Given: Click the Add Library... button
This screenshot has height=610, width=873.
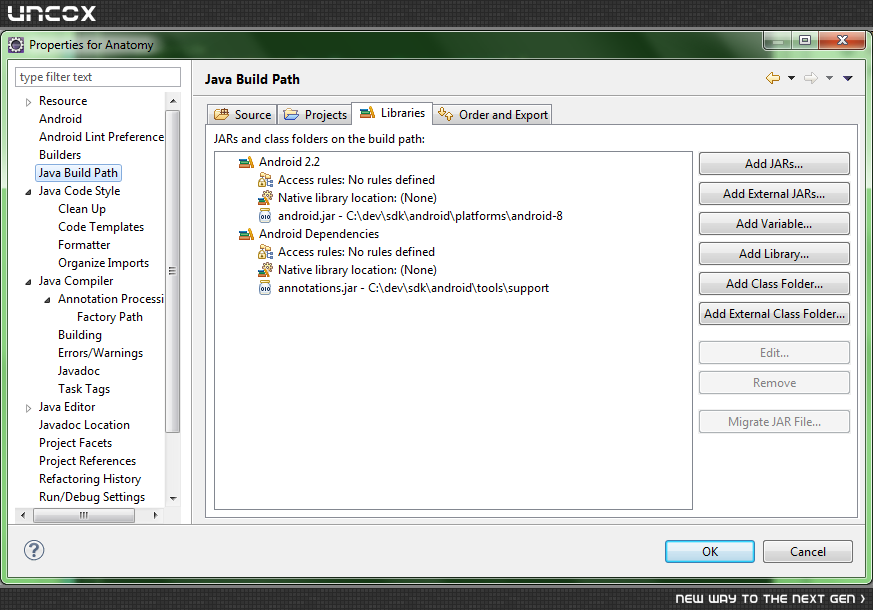Looking at the screenshot, I should click(774, 254).
